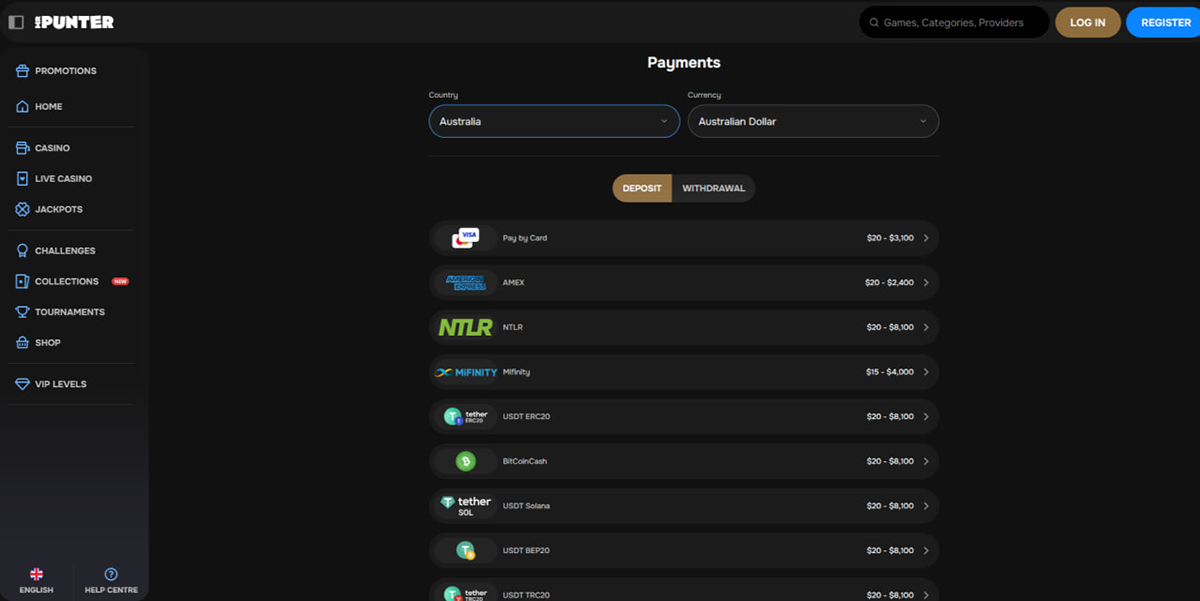This screenshot has width=1200, height=601.
Task: Click the Punter logo
Action: coord(73,22)
